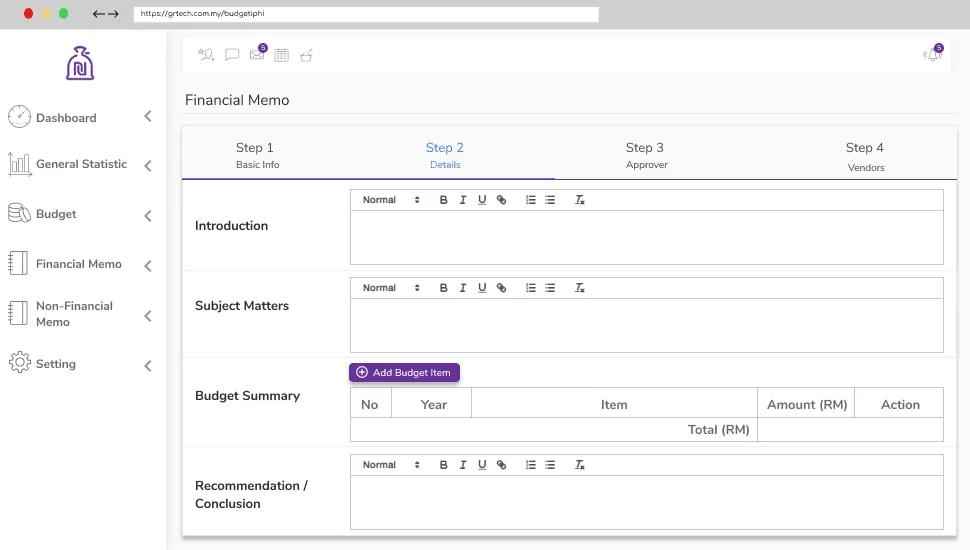Toggle underline in Subject Matters editor
The image size is (970, 550).
click(x=482, y=288)
